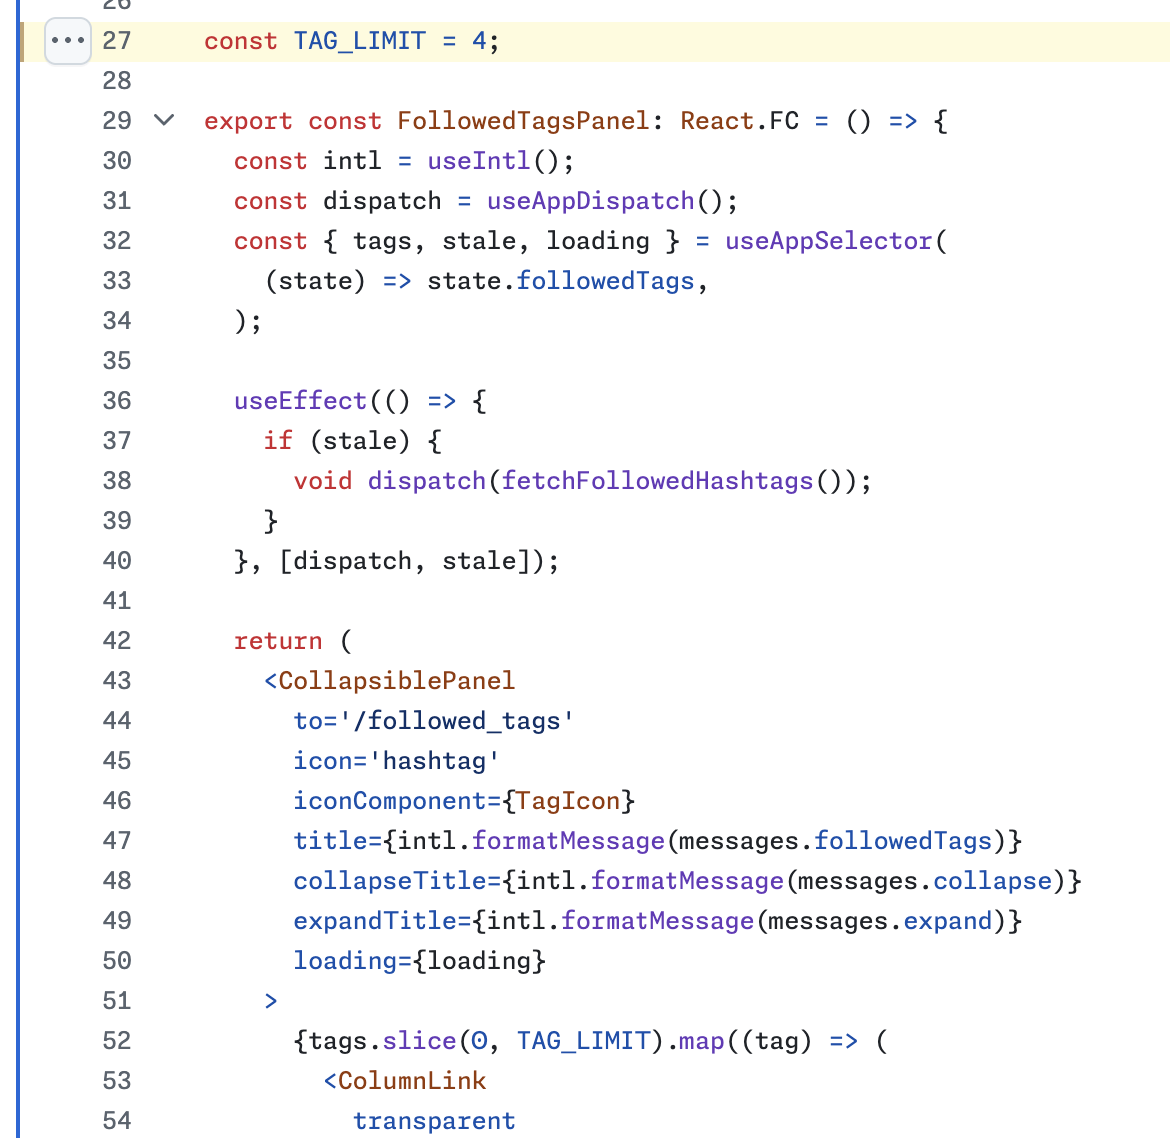This screenshot has width=1170, height=1138.
Task: Click the useAppSelector function name
Action: point(828,241)
